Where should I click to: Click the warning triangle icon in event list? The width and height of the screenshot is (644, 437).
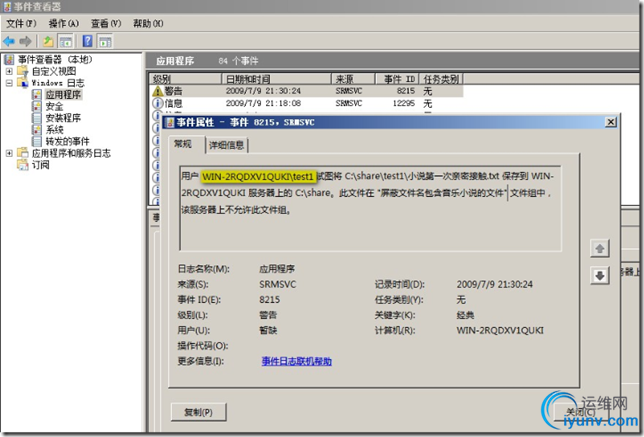point(158,91)
